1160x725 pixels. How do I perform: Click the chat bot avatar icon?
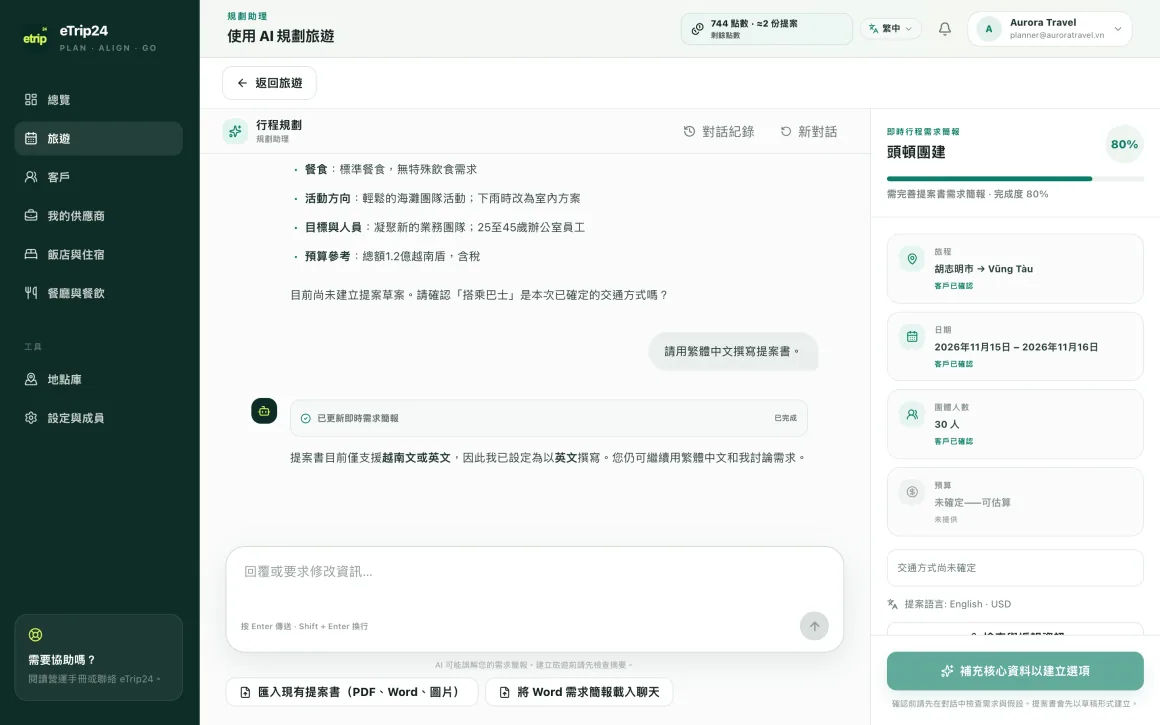coord(264,411)
